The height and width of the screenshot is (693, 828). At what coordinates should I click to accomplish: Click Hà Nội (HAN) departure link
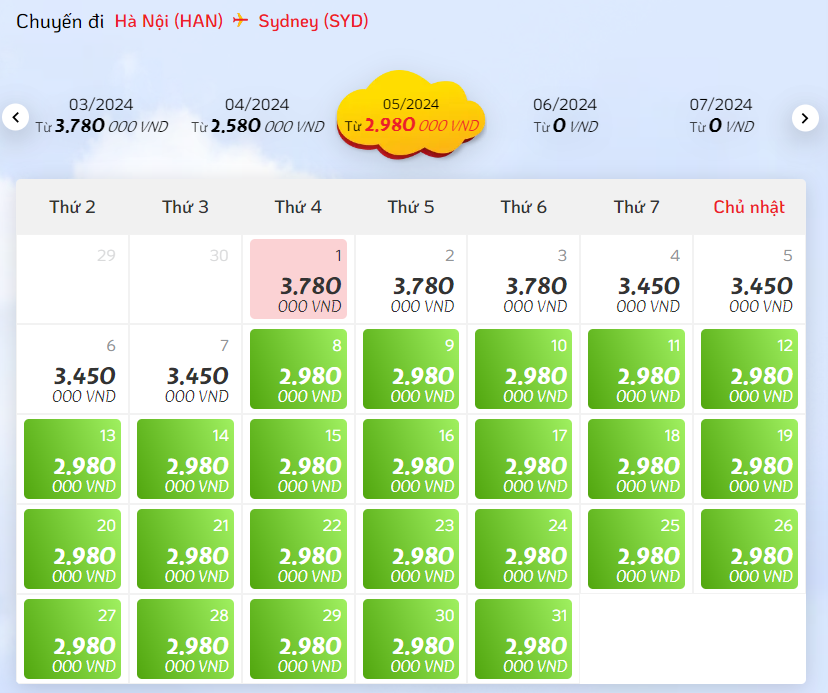pyautogui.click(x=169, y=21)
